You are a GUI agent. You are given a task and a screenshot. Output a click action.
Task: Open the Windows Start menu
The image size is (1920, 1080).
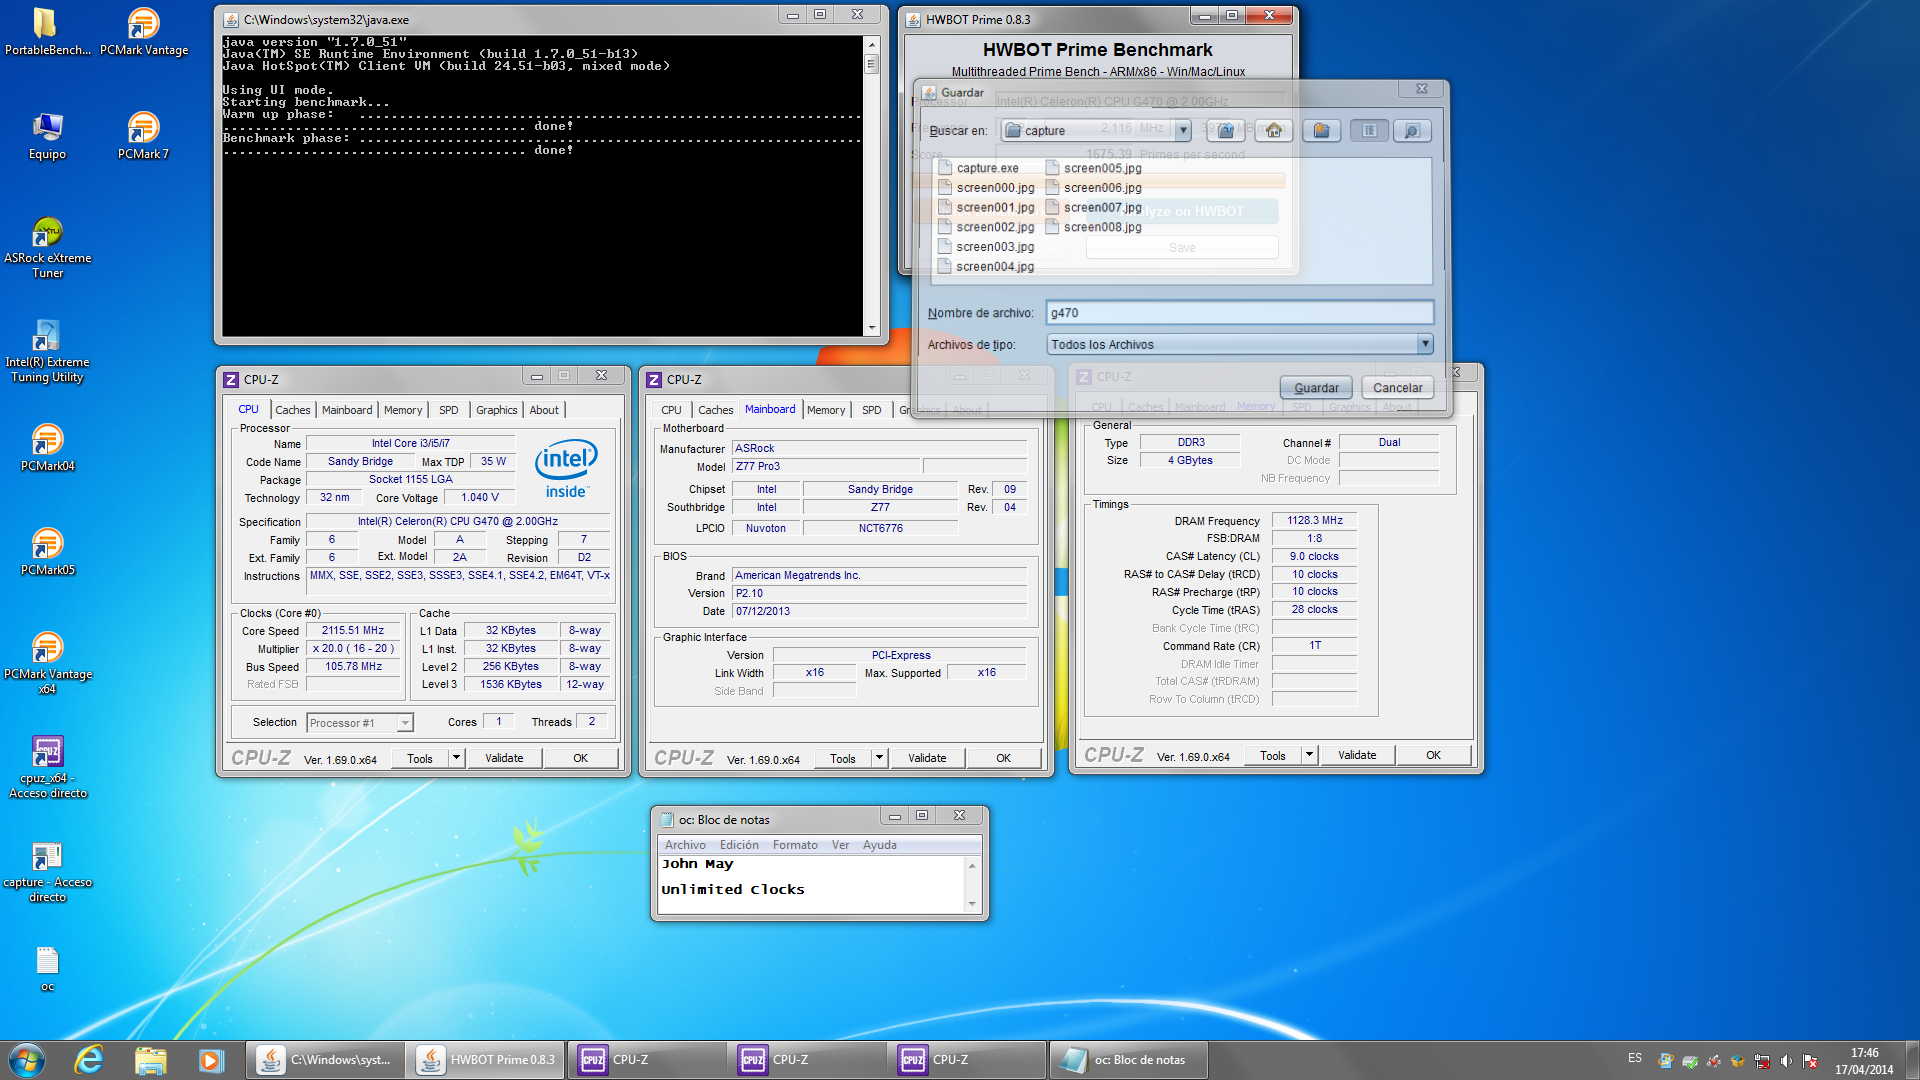click(27, 1060)
